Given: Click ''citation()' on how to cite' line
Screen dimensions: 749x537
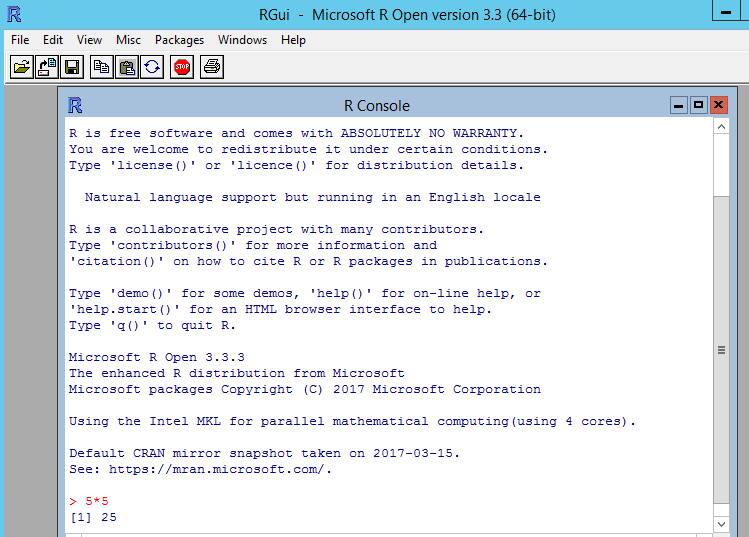Looking at the screenshot, I should (309, 261).
